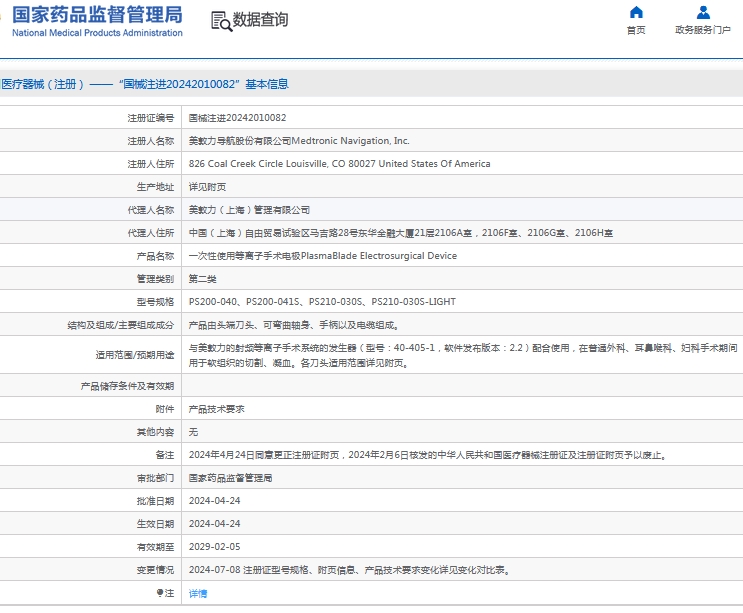Open the 政务服务门户 person icon
This screenshot has width=743, height=613.
coord(703,13)
